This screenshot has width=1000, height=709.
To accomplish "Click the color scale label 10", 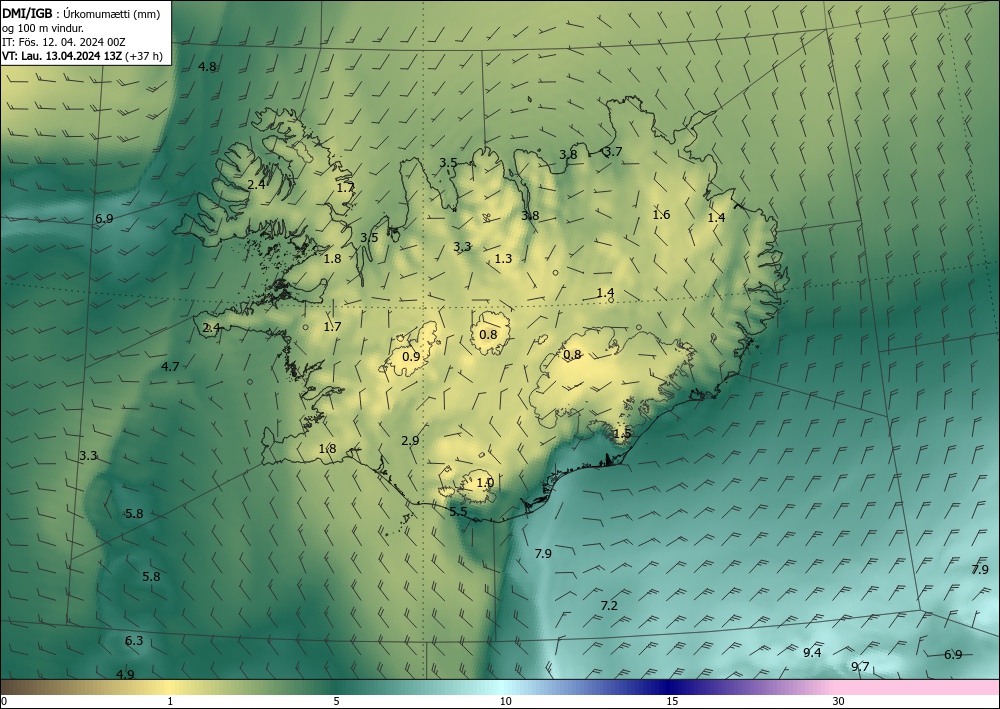I will click(x=505, y=701).
